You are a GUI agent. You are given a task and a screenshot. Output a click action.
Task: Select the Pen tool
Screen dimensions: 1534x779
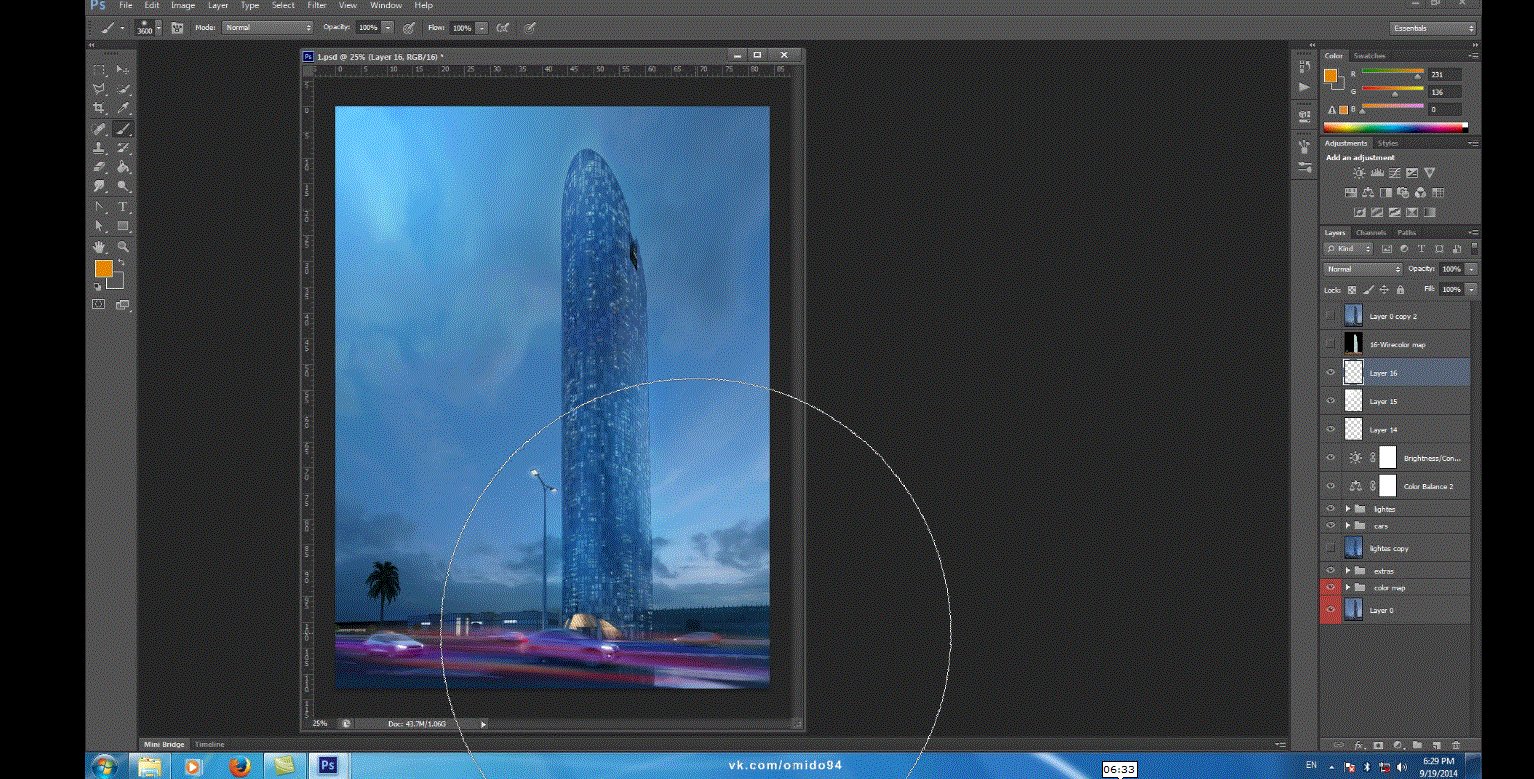pos(100,207)
